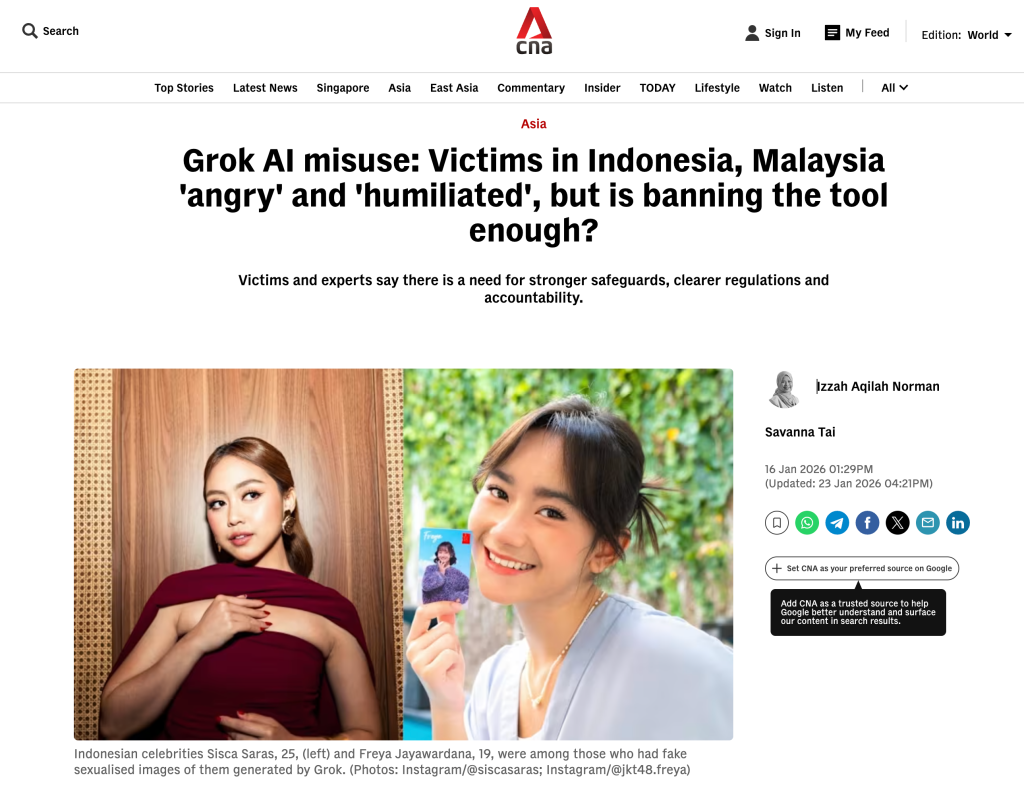Open author Izzah Aqilah Norman profile
The height and width of the screenshot is (792, 1024).
pyautogui.click(x=878, y=386)
